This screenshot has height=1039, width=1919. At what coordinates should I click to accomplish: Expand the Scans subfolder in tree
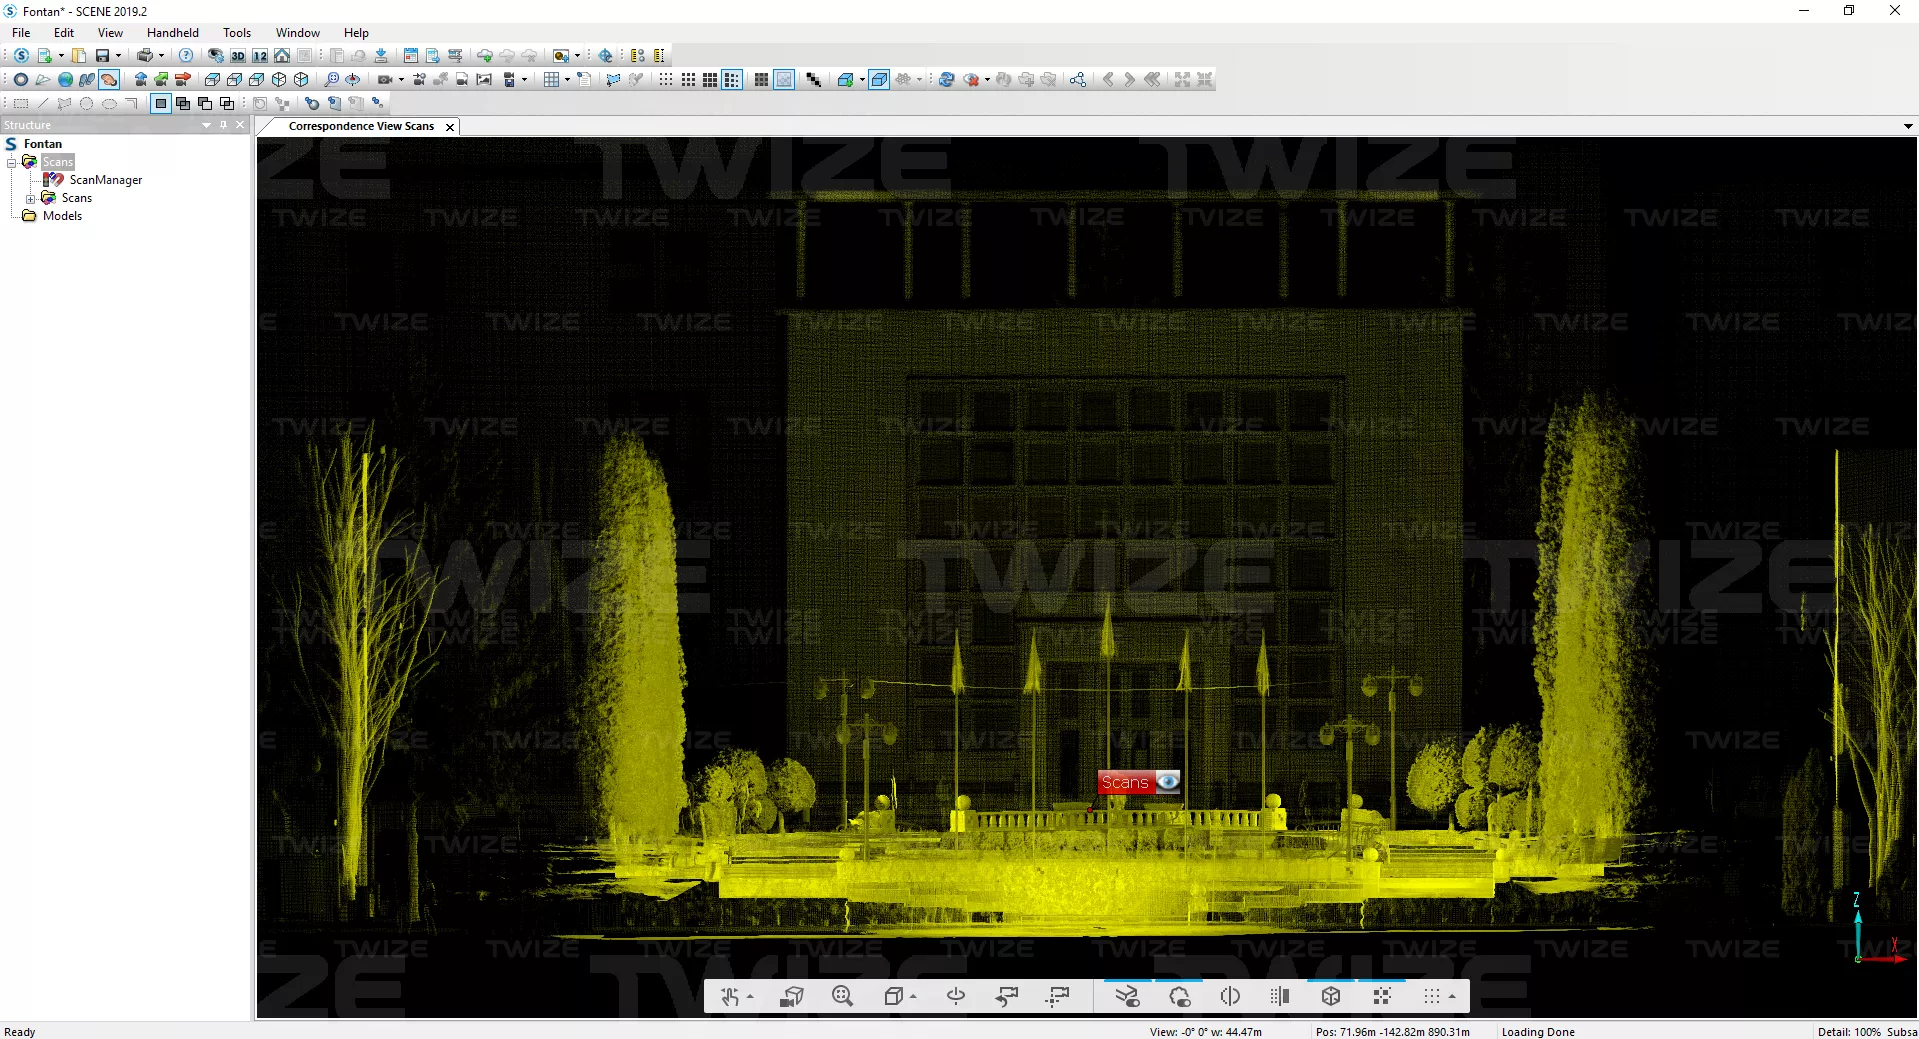[x=30, y=199]
